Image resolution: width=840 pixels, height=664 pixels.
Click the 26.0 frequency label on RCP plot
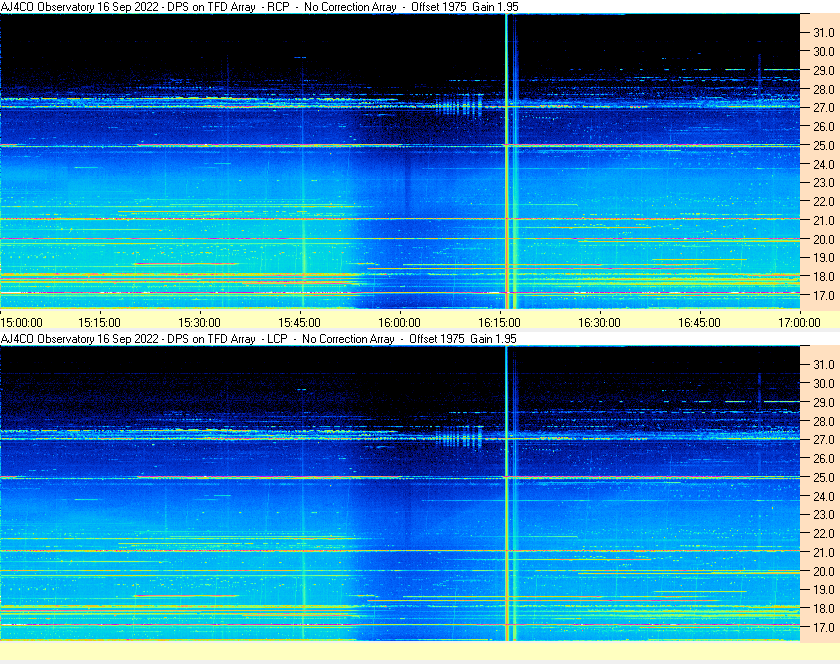click(x=824, y=126)
